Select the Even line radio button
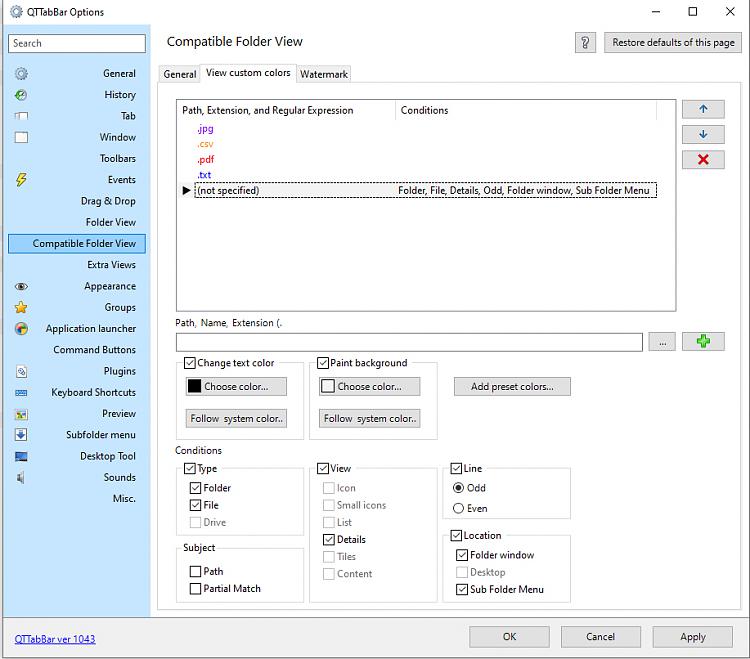 coord(458,508)
